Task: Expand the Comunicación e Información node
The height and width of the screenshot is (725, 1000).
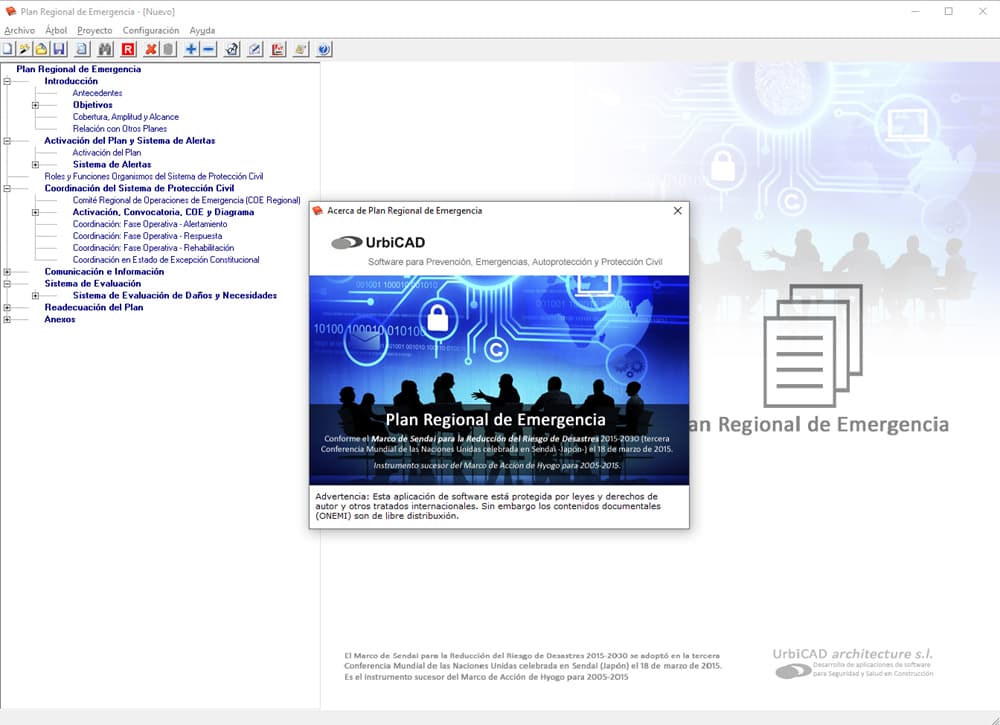Action: (x=7, y=272)
